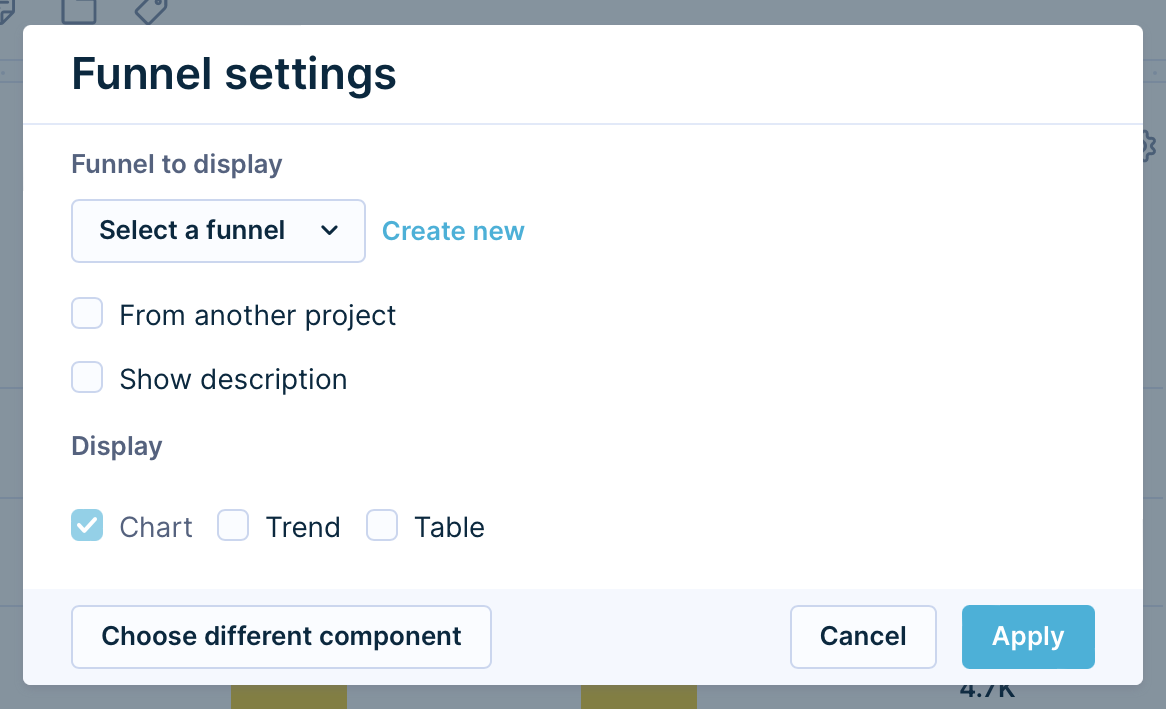Cancel the funnel settings dialog
The height and width of the screenshot is (709, 1166).
tap(863, 636)
